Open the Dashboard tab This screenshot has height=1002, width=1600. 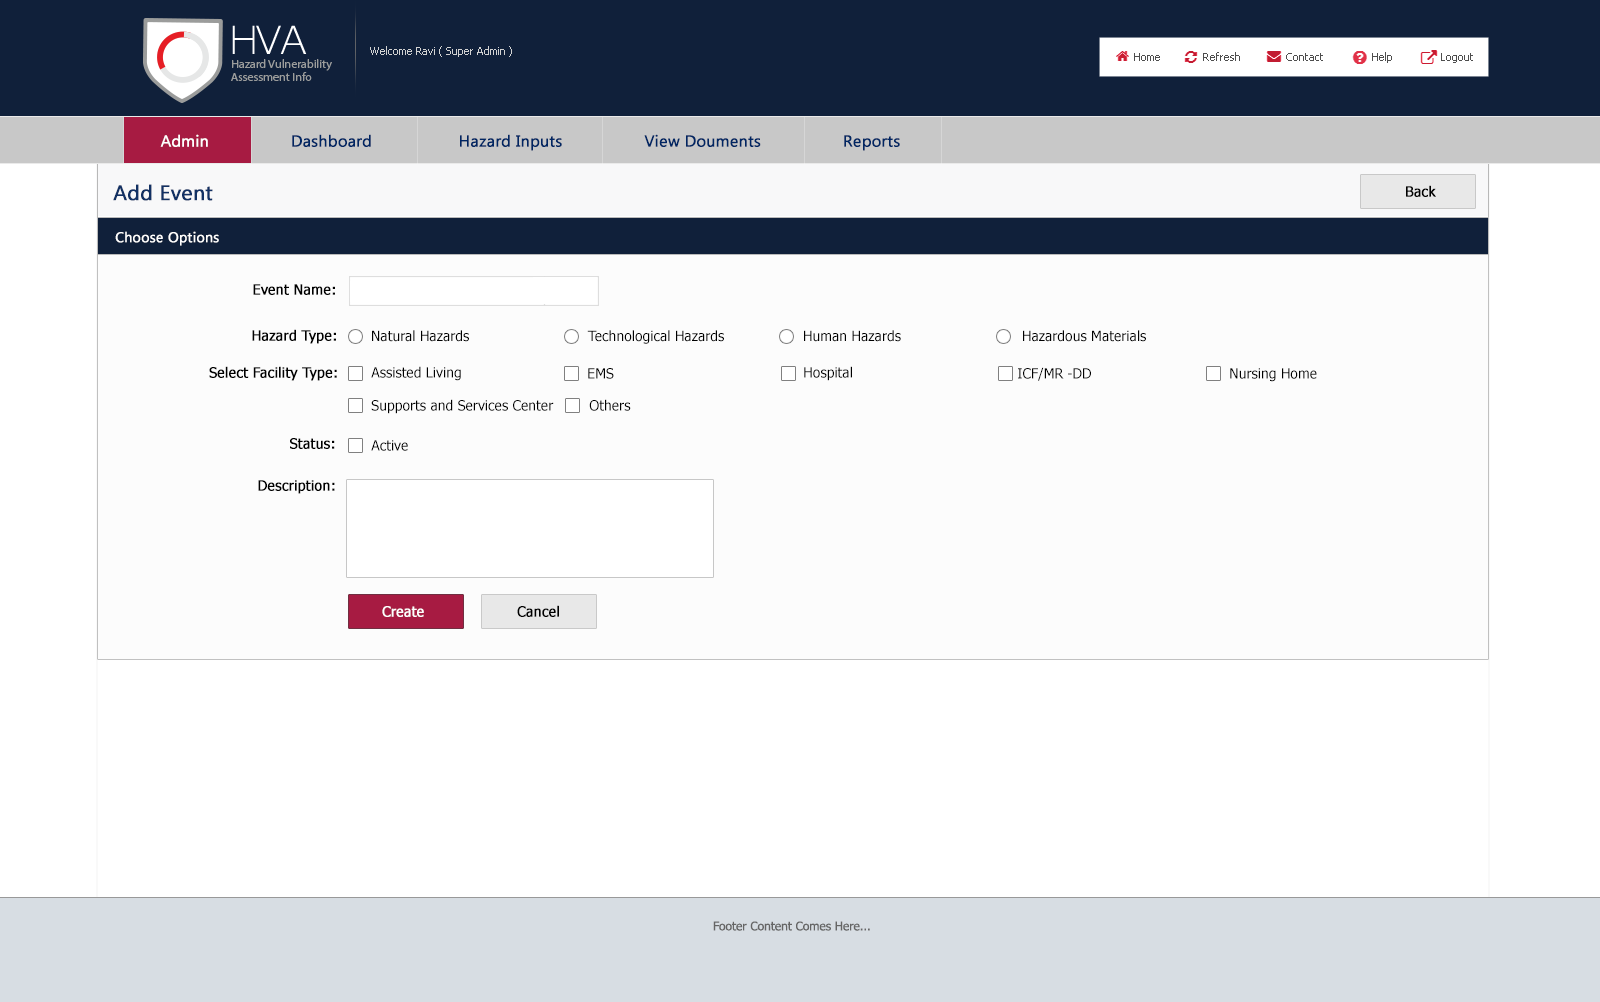(331, 141)
